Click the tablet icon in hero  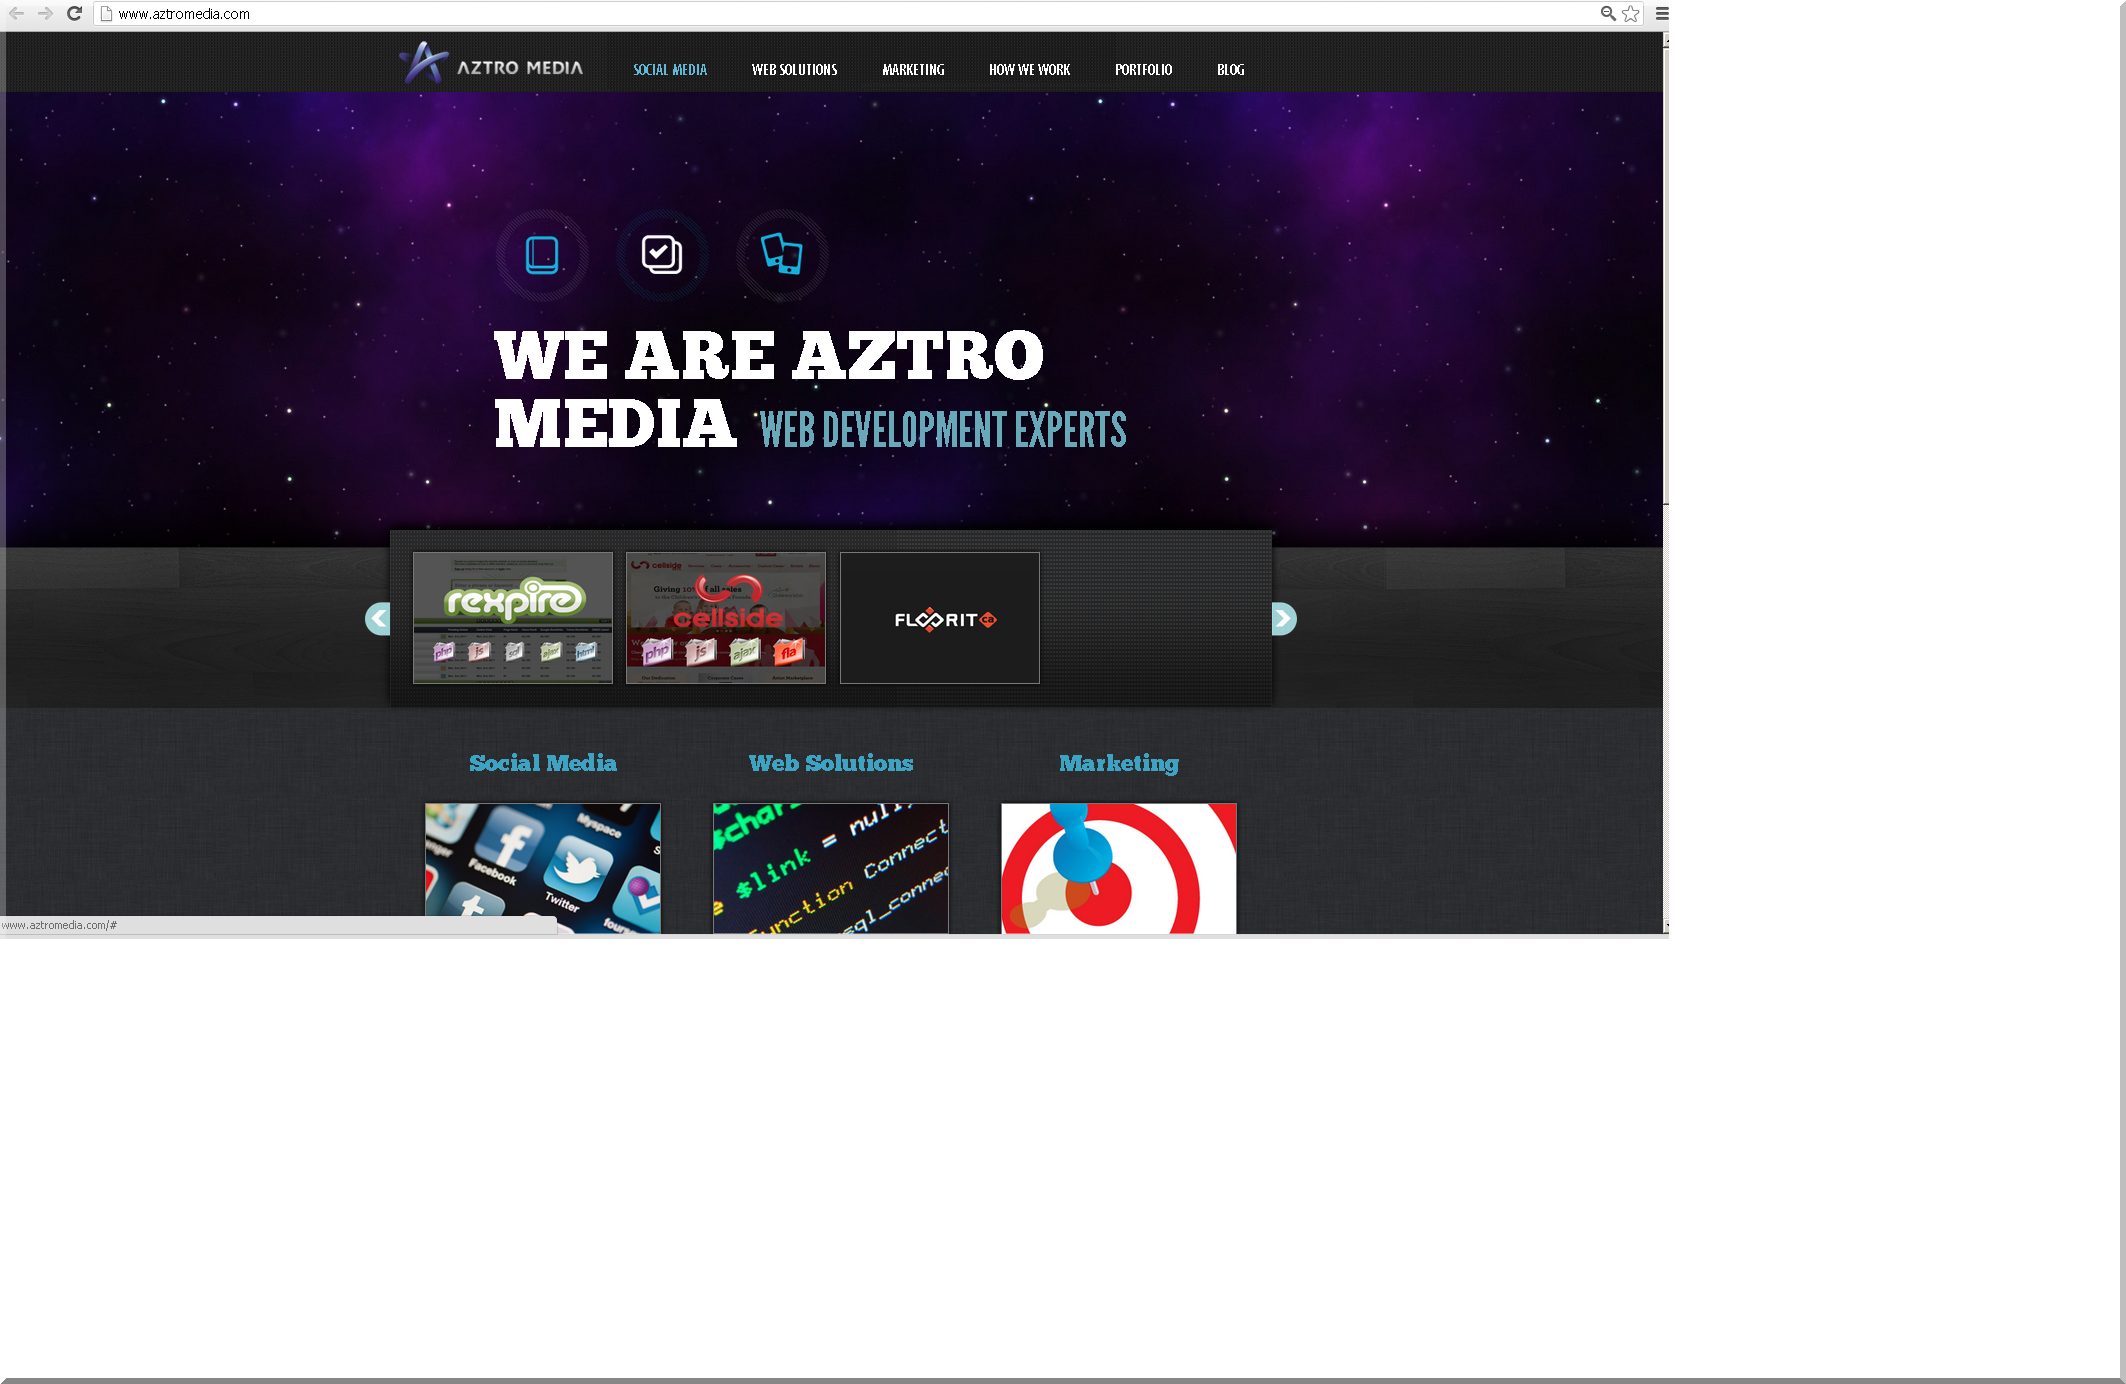click(x=542, y=255)
